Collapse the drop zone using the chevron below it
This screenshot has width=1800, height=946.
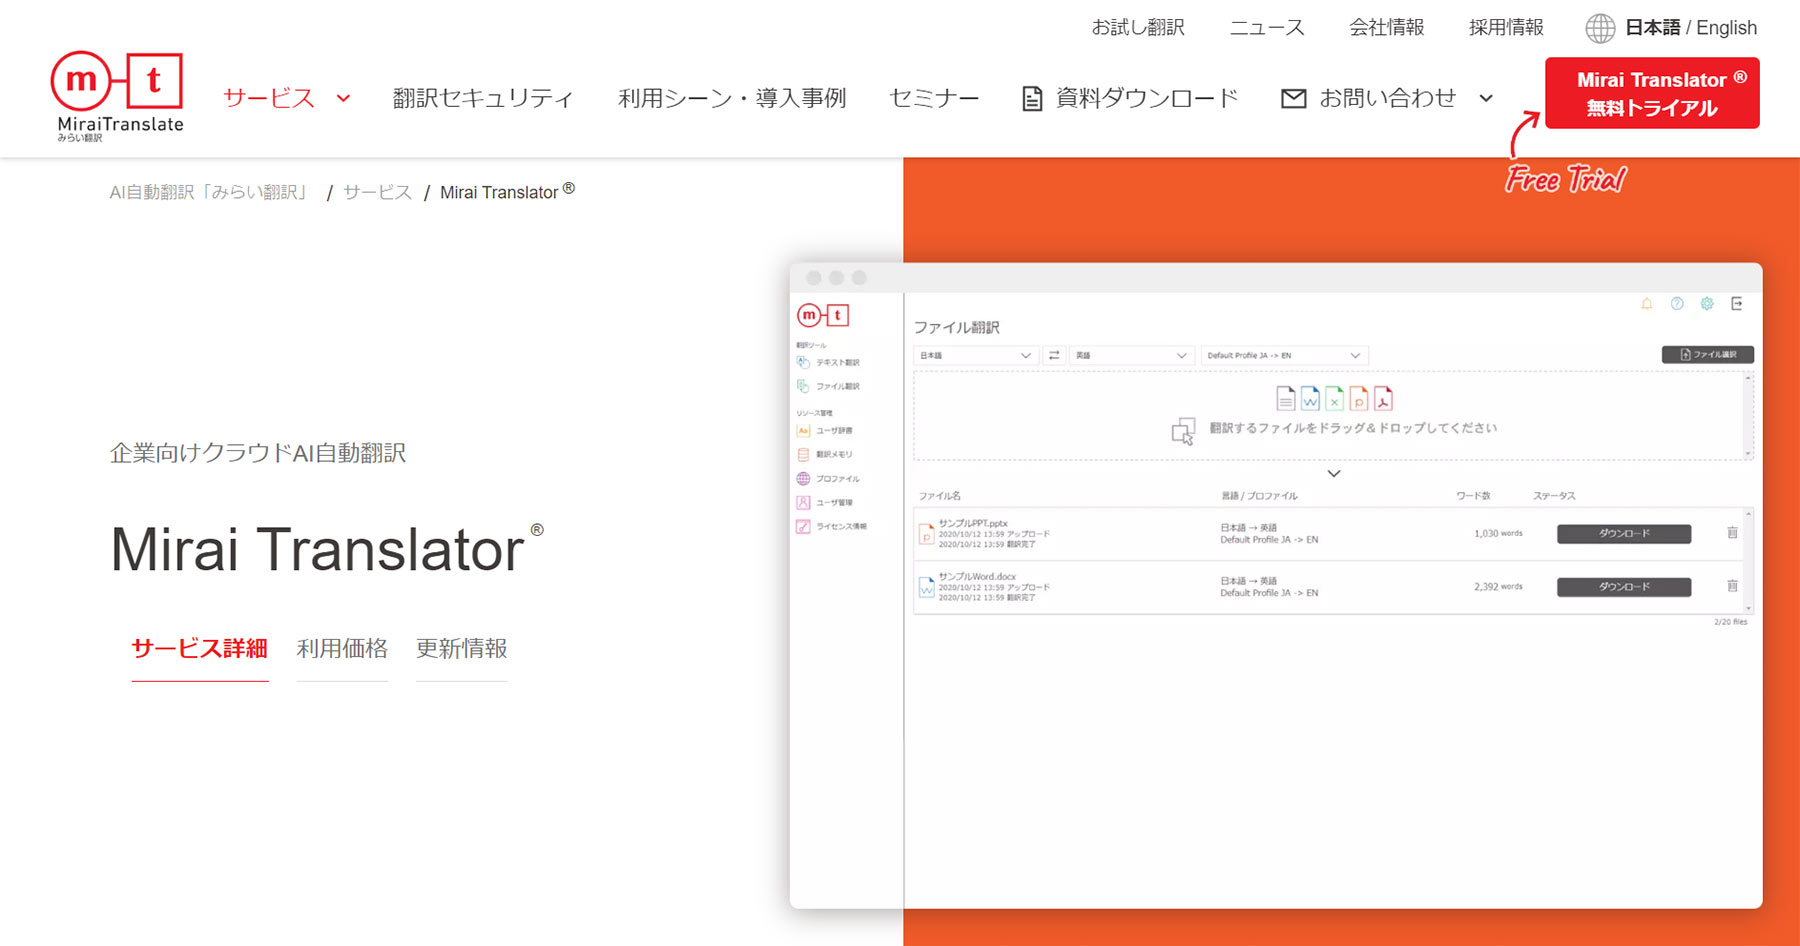coord(1333,473)
